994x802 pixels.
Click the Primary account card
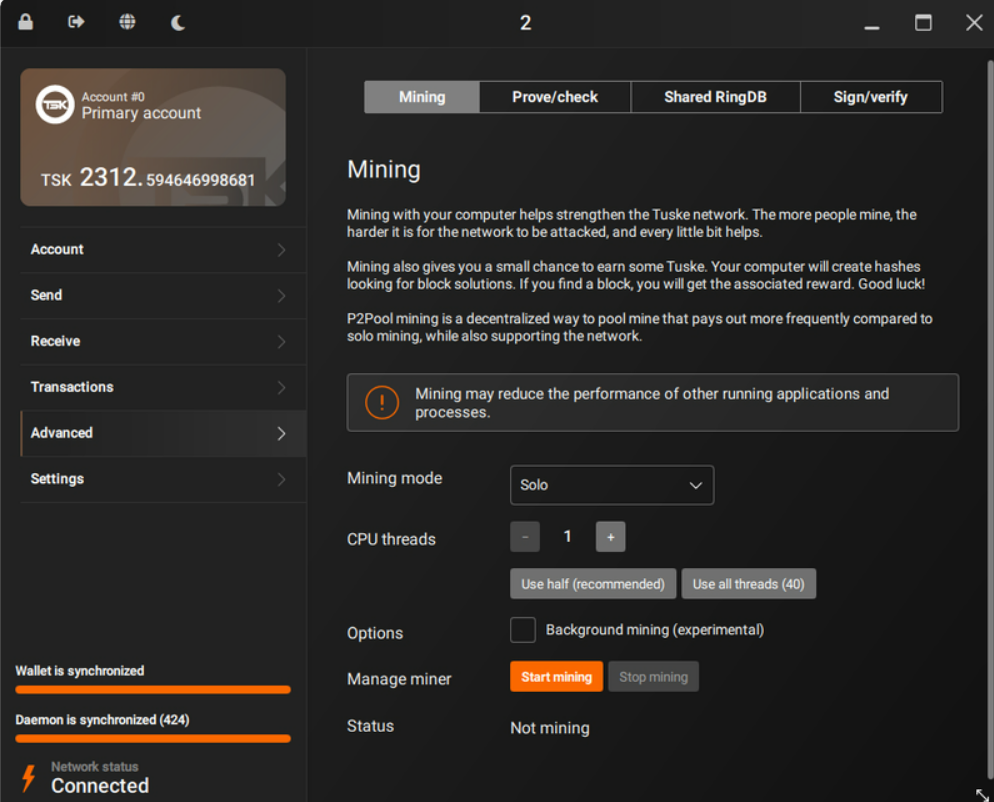click(153, 137)
